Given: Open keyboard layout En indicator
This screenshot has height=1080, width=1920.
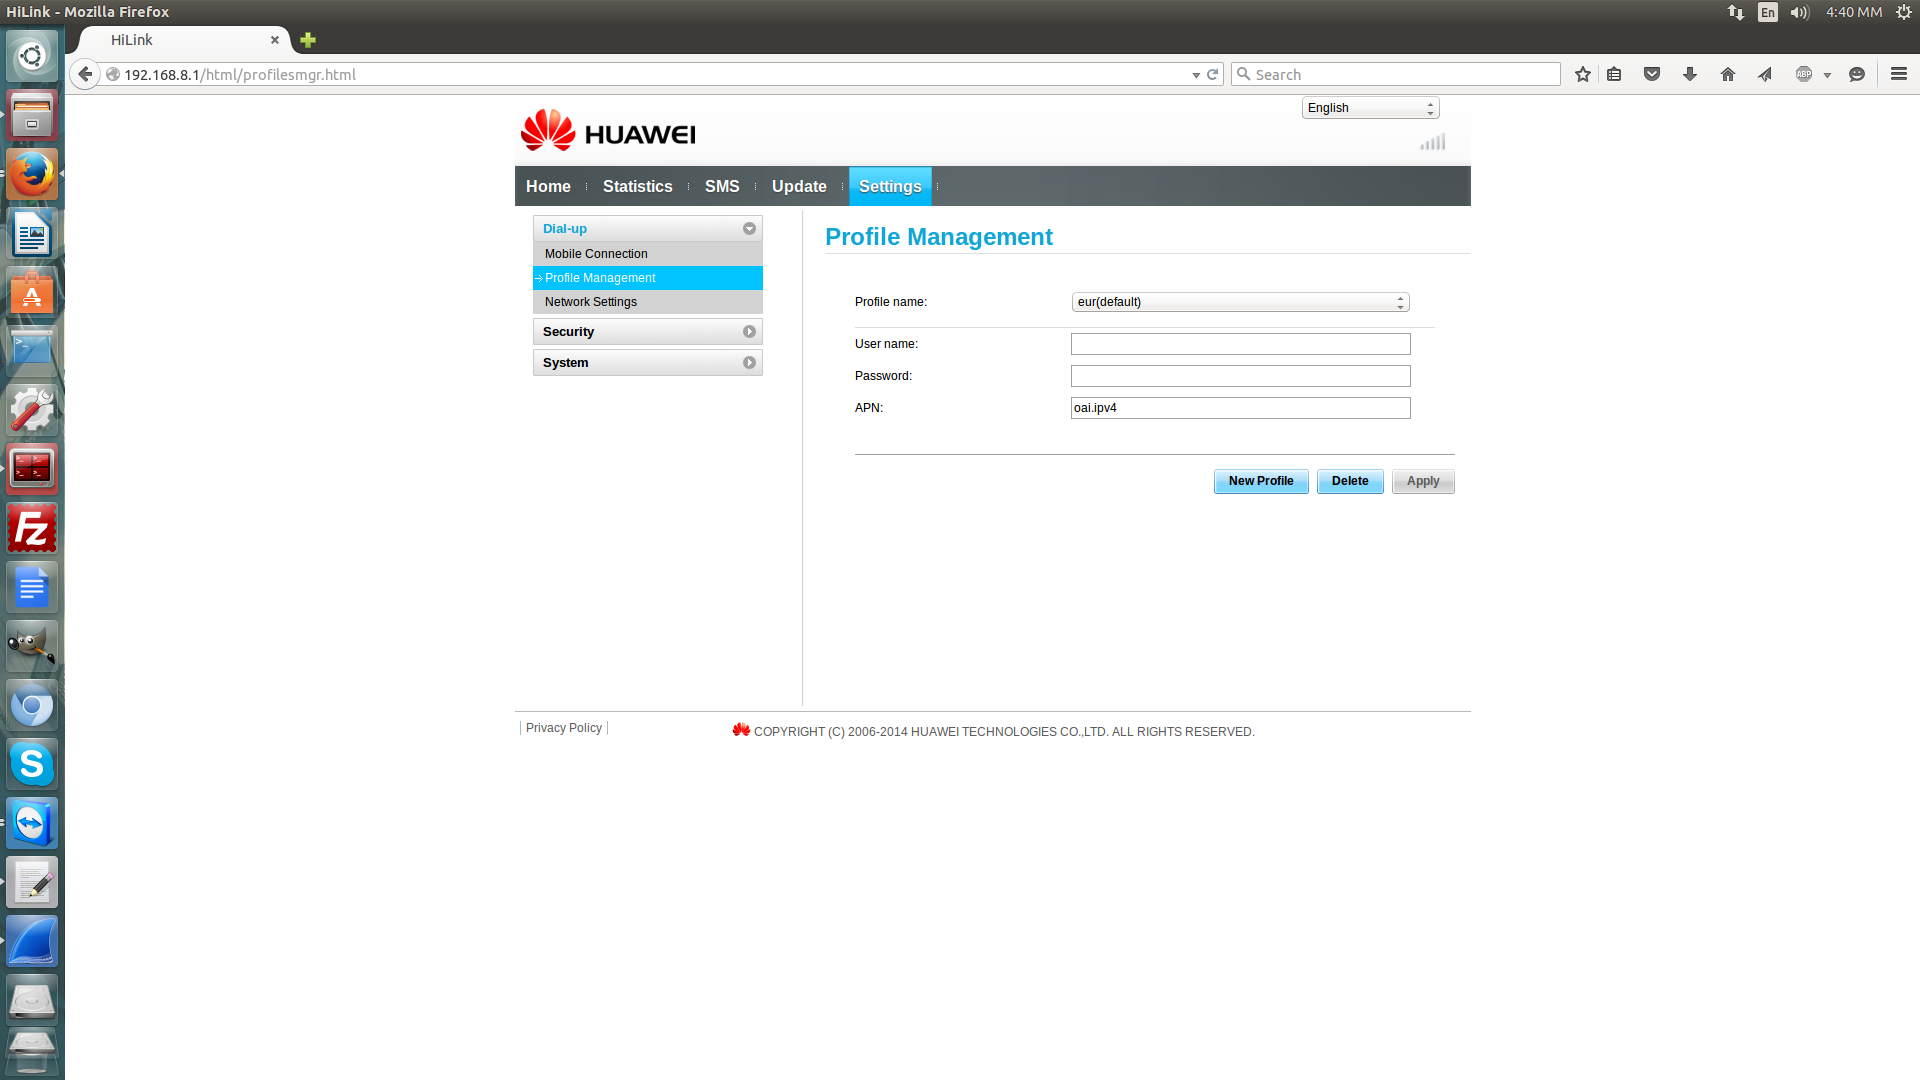Looking at the screenshot, I should [1768, 12].
